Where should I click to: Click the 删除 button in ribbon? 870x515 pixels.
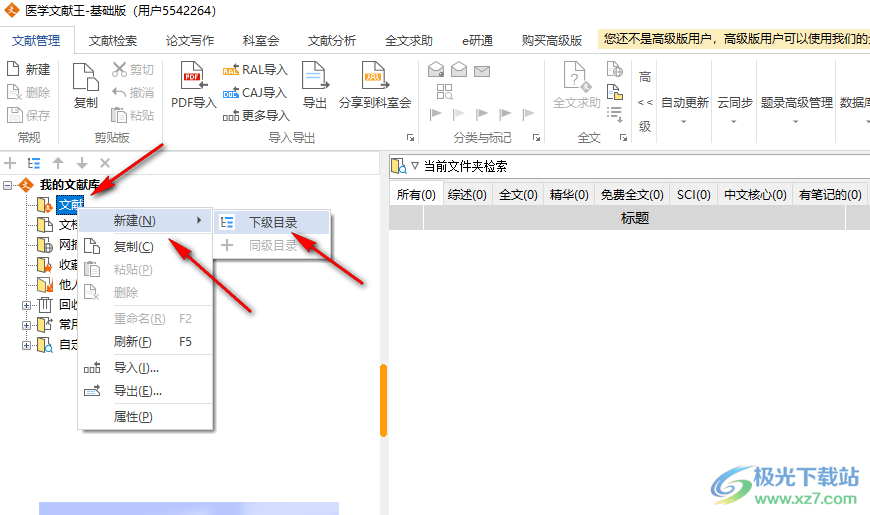click(29, 92)
